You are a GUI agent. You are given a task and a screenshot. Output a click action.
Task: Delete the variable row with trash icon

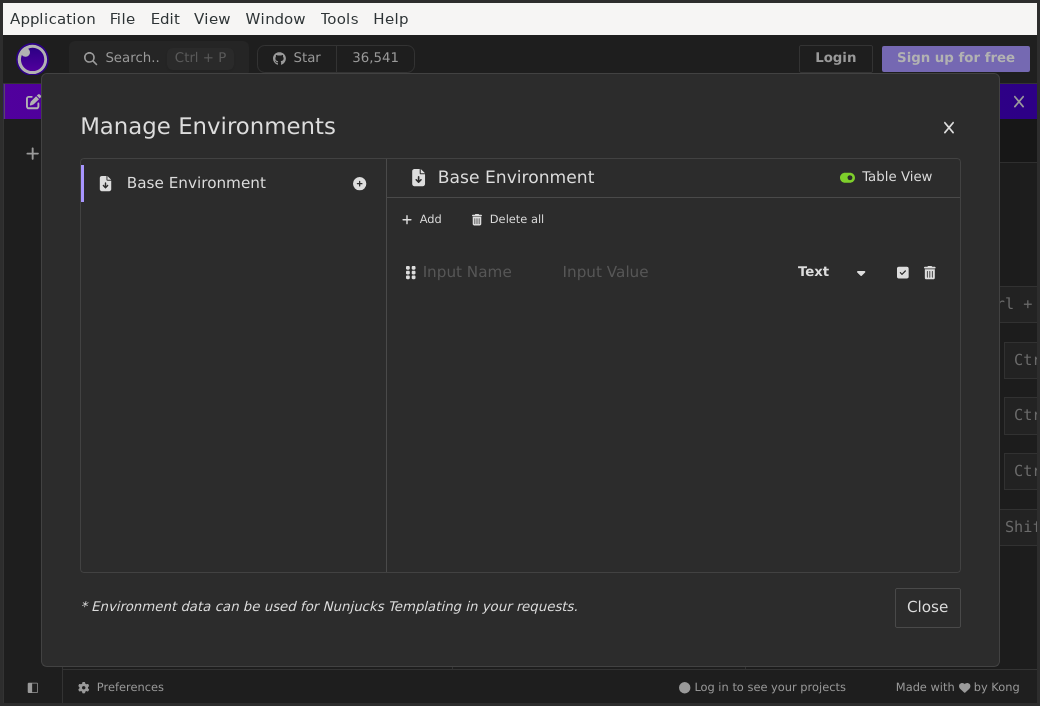click(930, 273)
